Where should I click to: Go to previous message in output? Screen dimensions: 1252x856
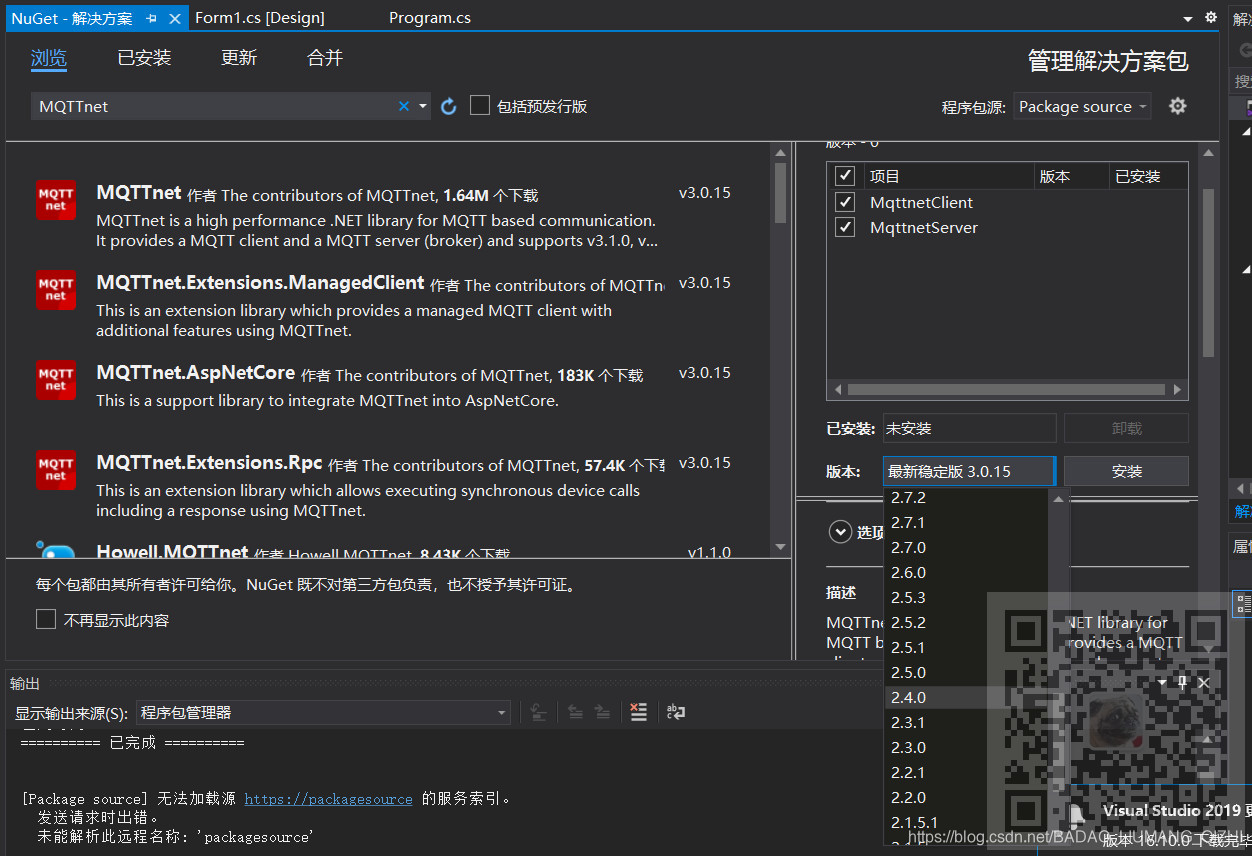click(575, 711)
